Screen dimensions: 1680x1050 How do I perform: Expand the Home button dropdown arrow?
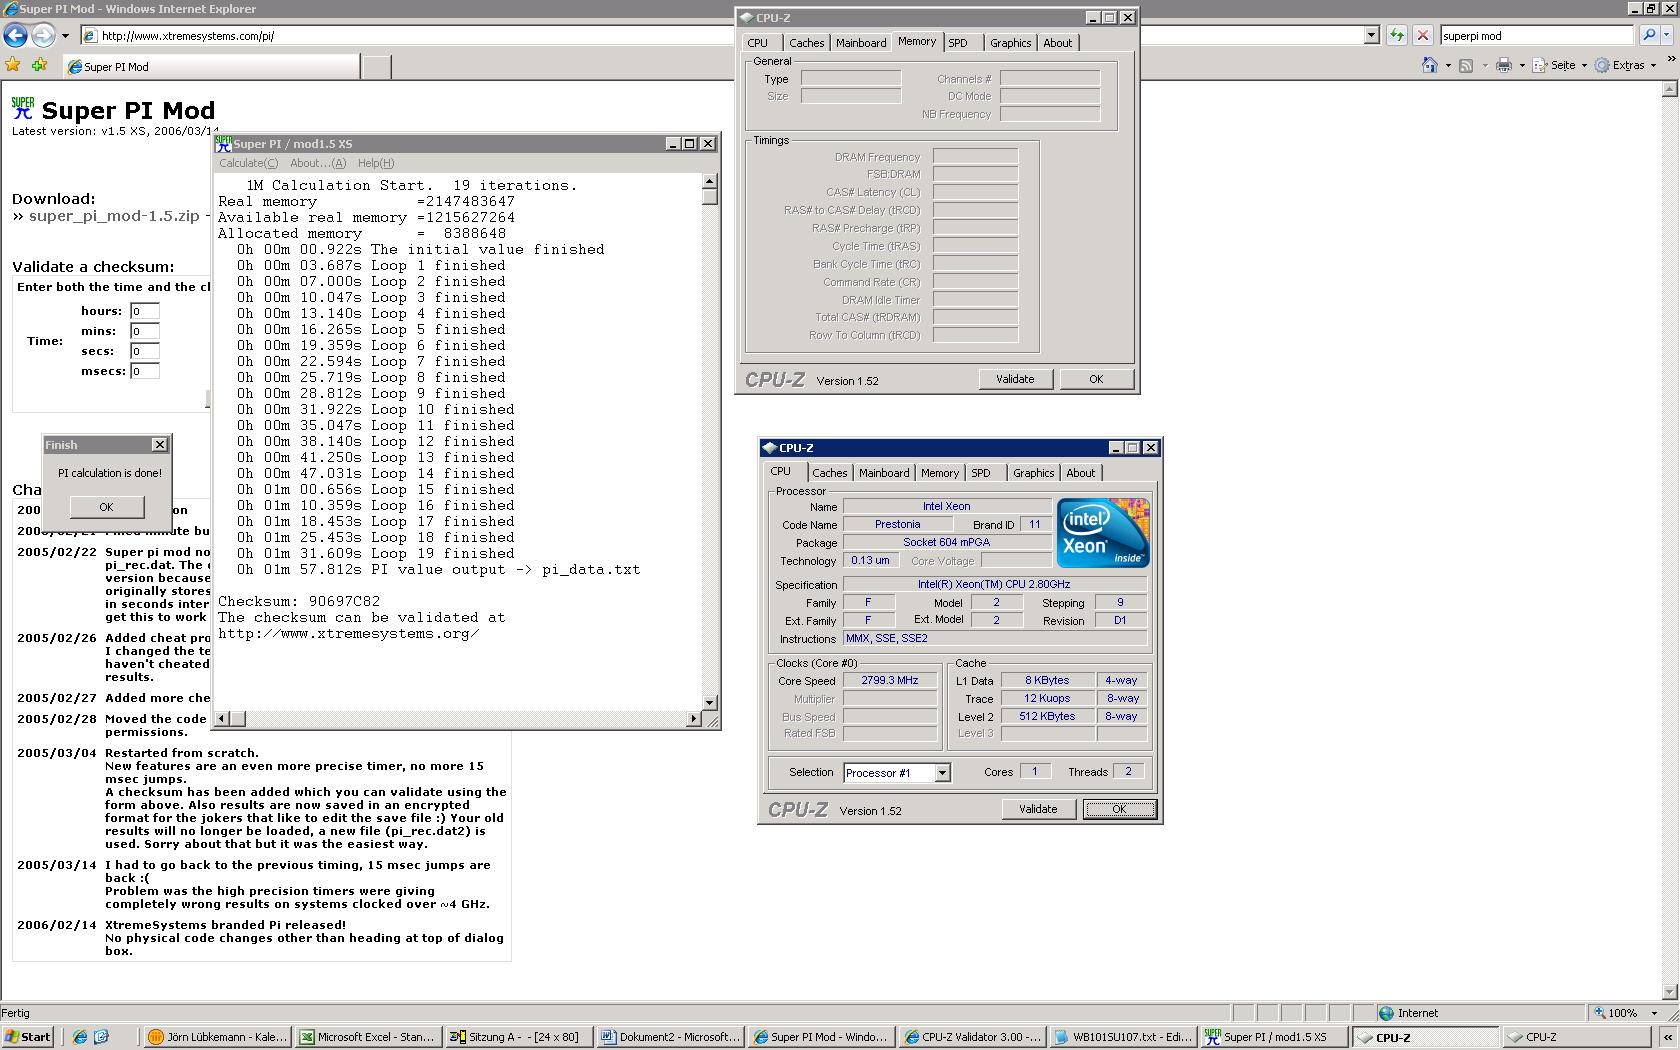pos(1448,65)
